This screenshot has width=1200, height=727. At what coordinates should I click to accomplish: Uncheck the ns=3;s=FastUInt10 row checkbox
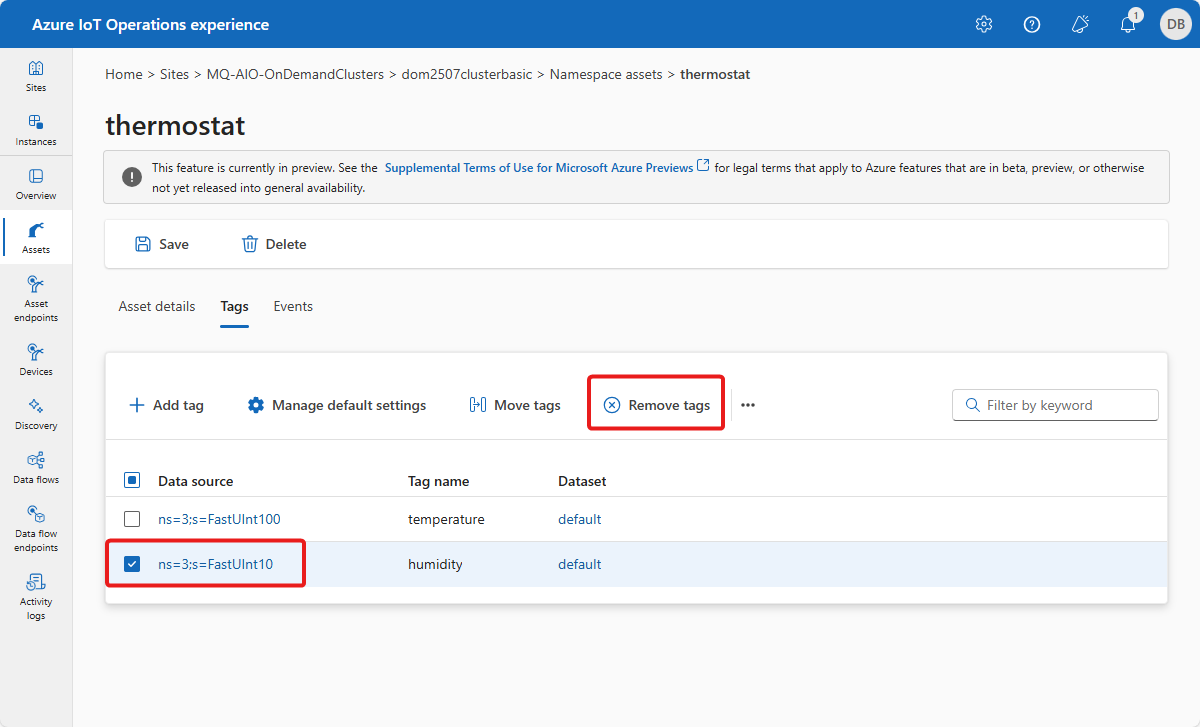pos(132,564)
